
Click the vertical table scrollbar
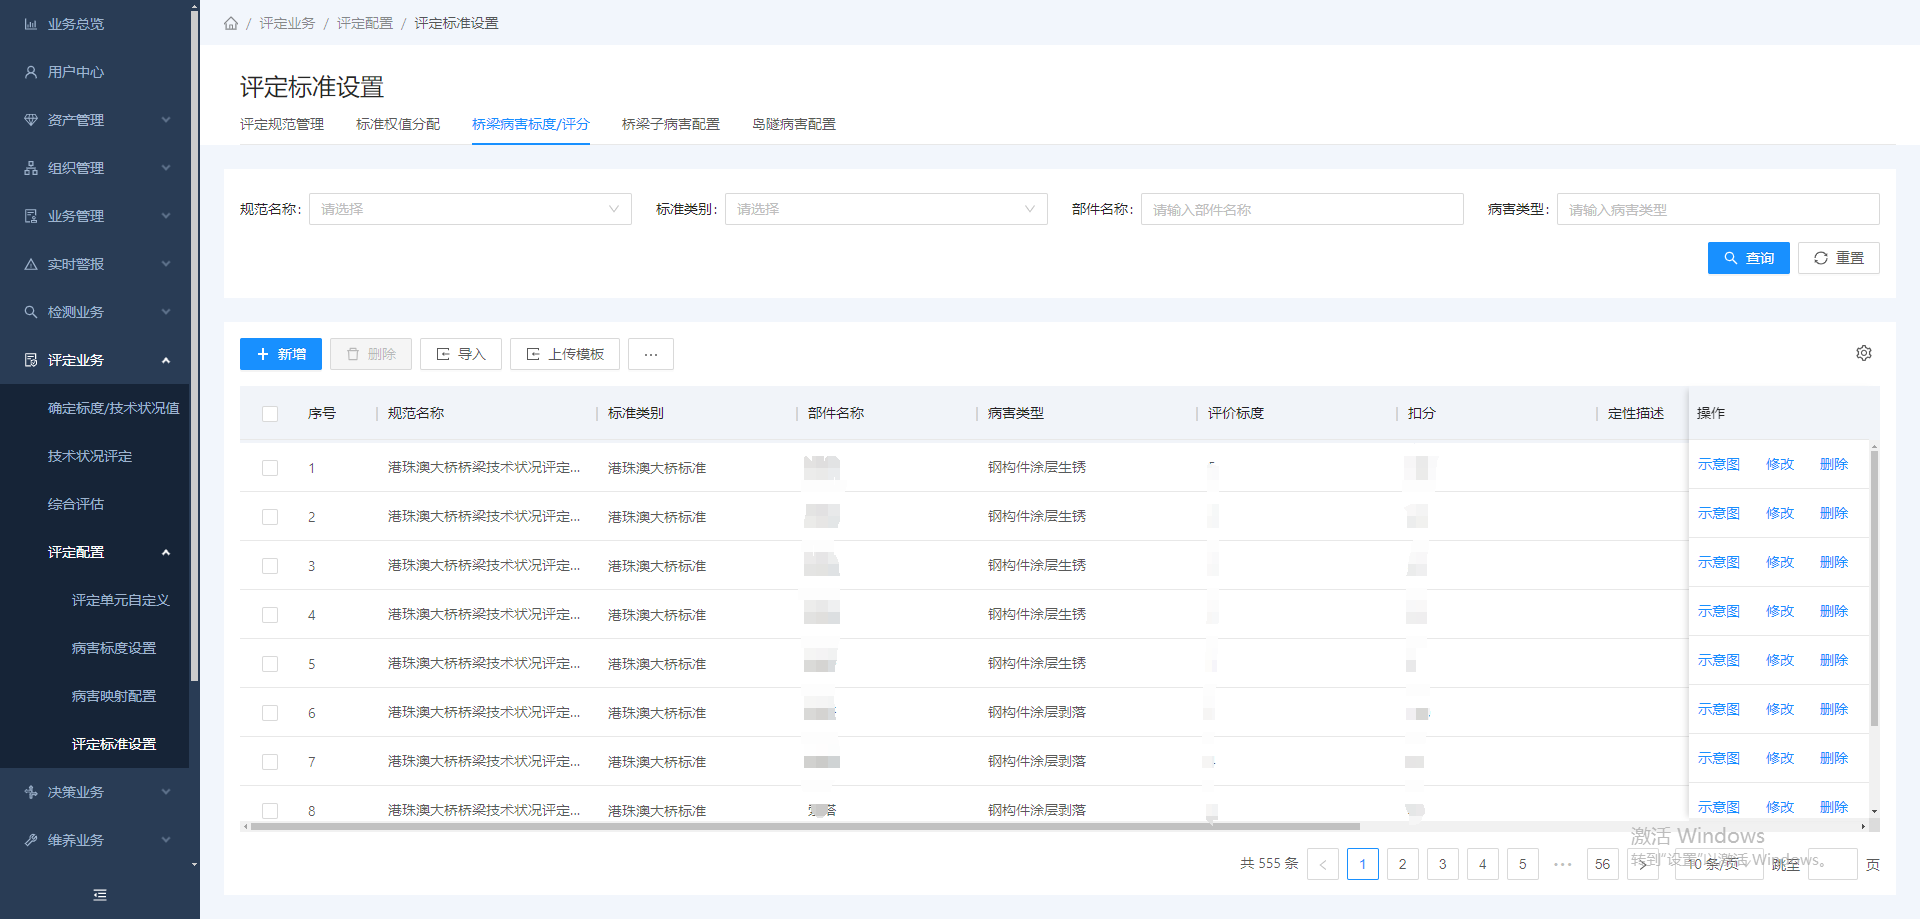1874,588
